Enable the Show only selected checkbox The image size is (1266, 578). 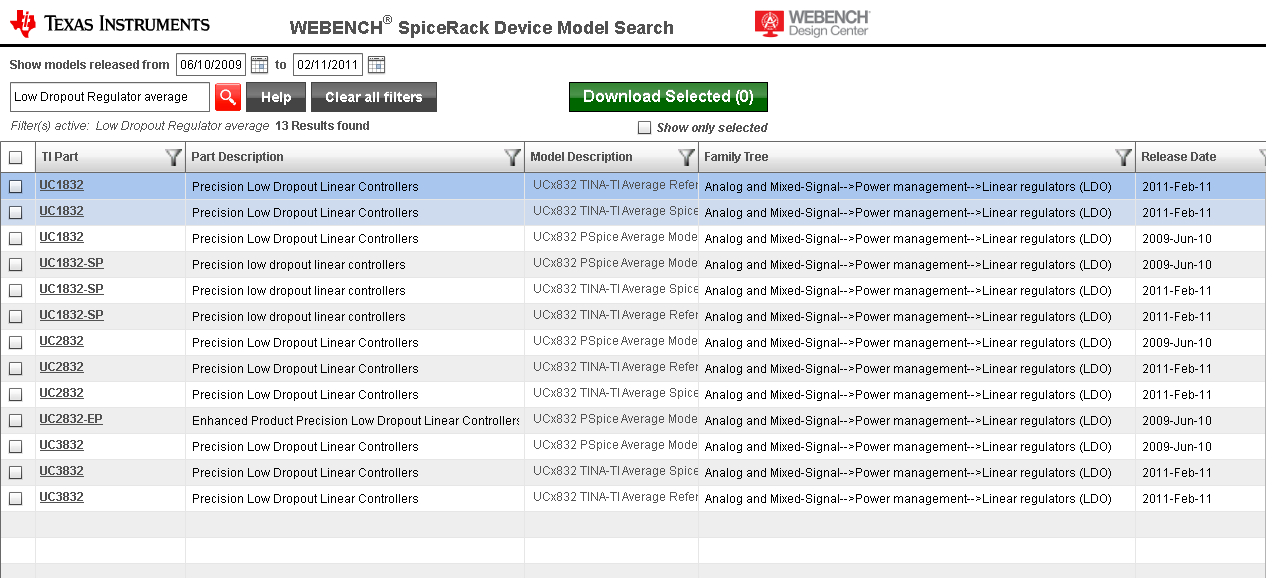[645, 128]
